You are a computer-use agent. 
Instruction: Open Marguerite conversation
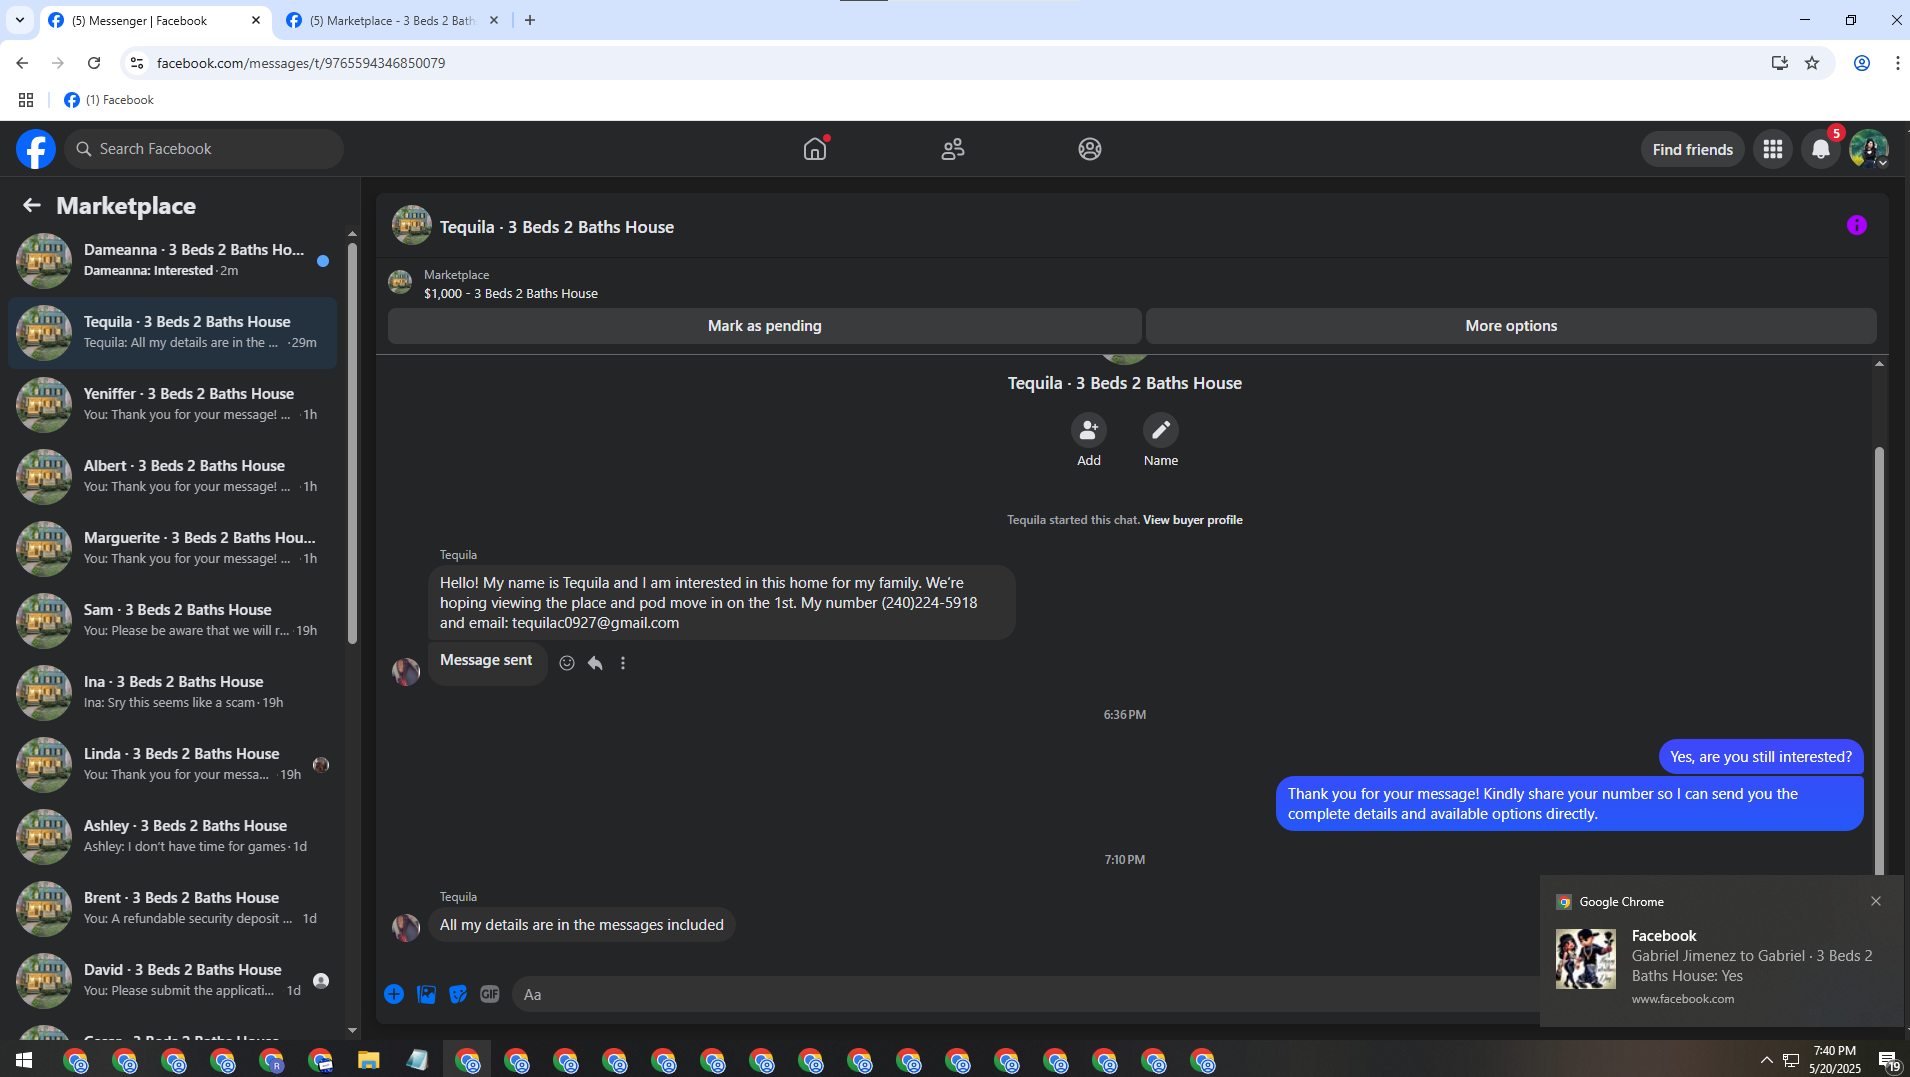172,548
